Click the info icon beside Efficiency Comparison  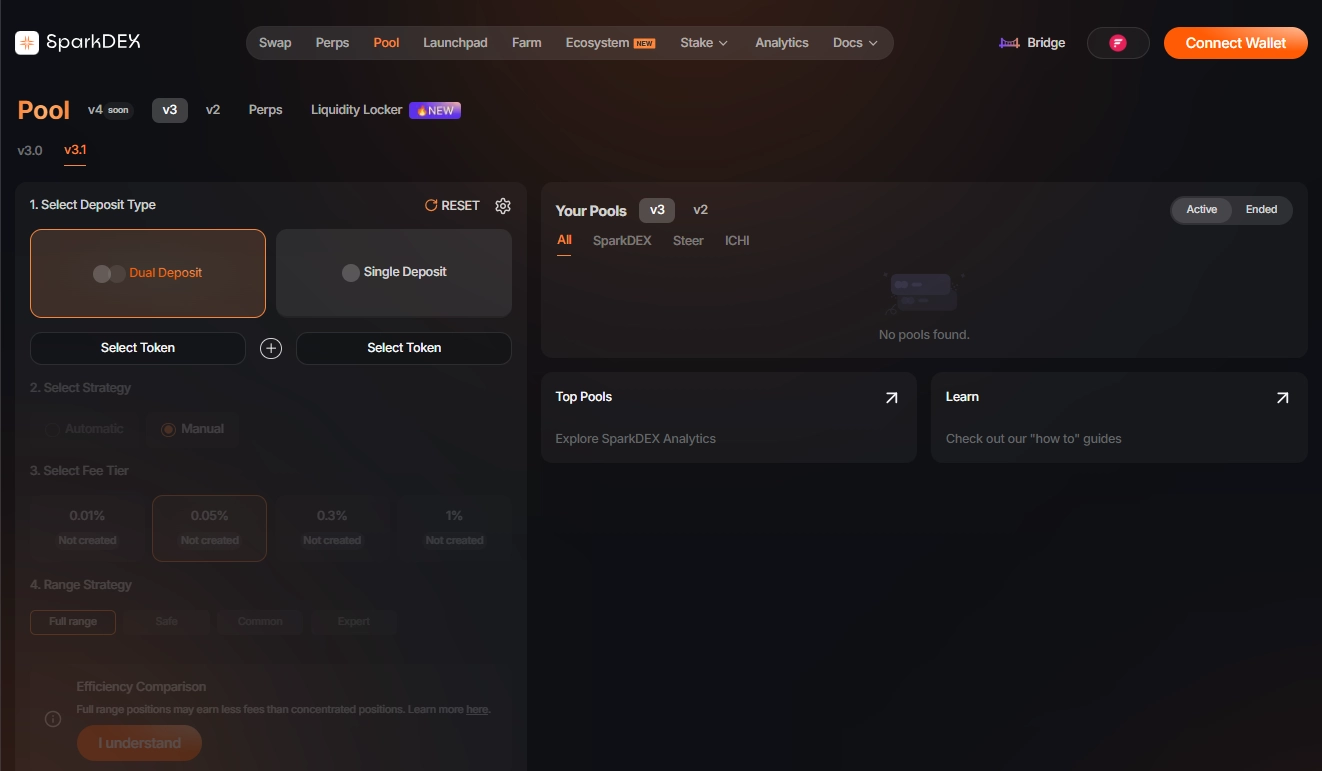point(53,719)
